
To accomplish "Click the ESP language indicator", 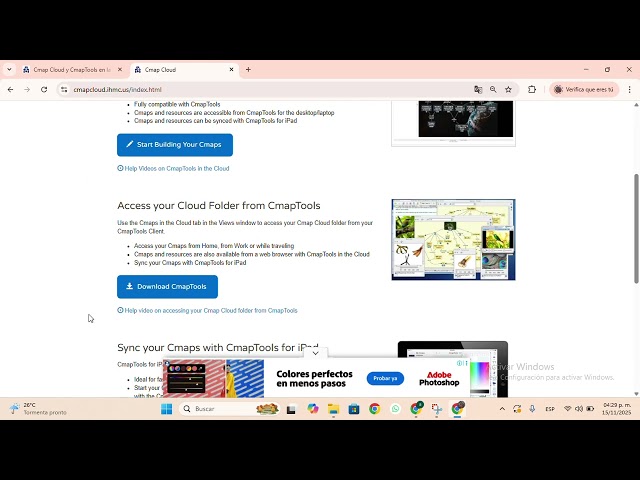I will (550, 409).
